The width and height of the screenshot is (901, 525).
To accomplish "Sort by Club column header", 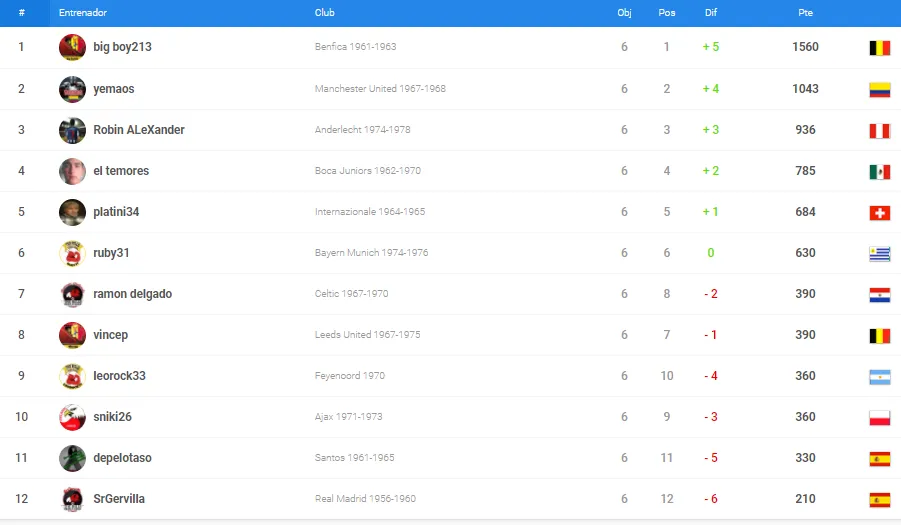I will pyautogui.click(x=325, y=13).
